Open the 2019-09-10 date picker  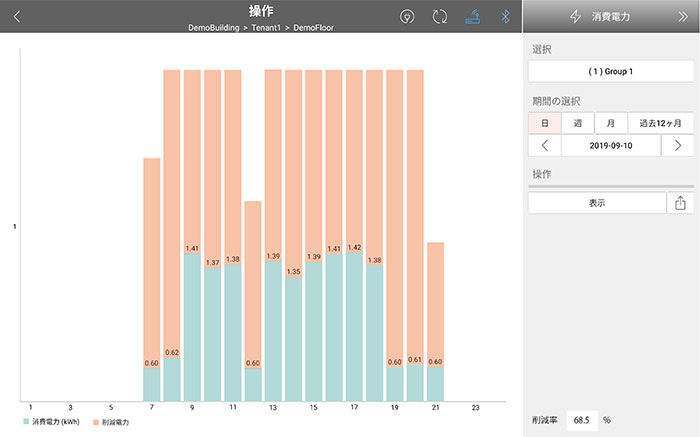click(x=610, y=146)
